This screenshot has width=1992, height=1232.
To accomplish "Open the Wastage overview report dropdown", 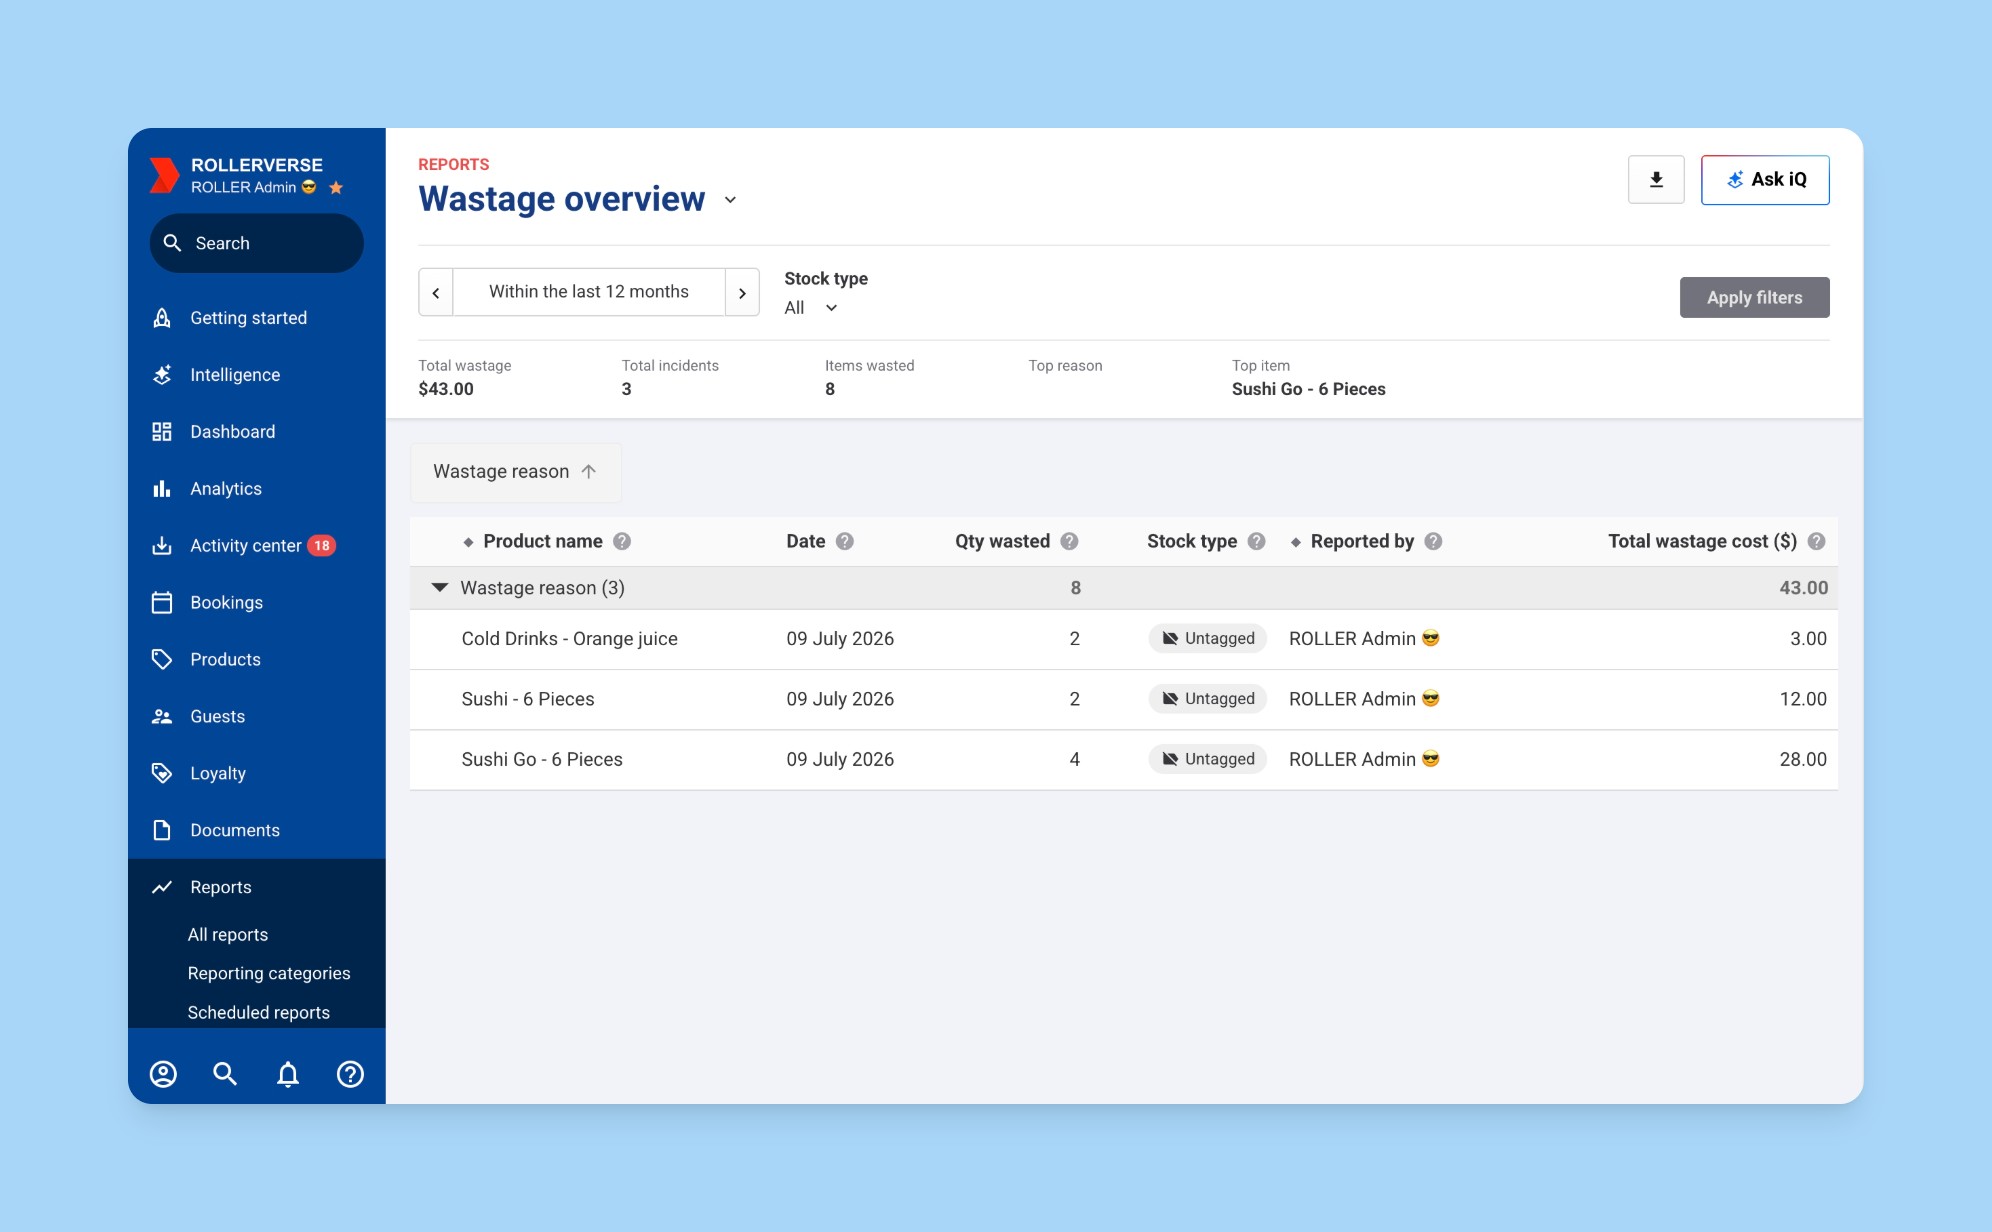I will click(731, 200).
